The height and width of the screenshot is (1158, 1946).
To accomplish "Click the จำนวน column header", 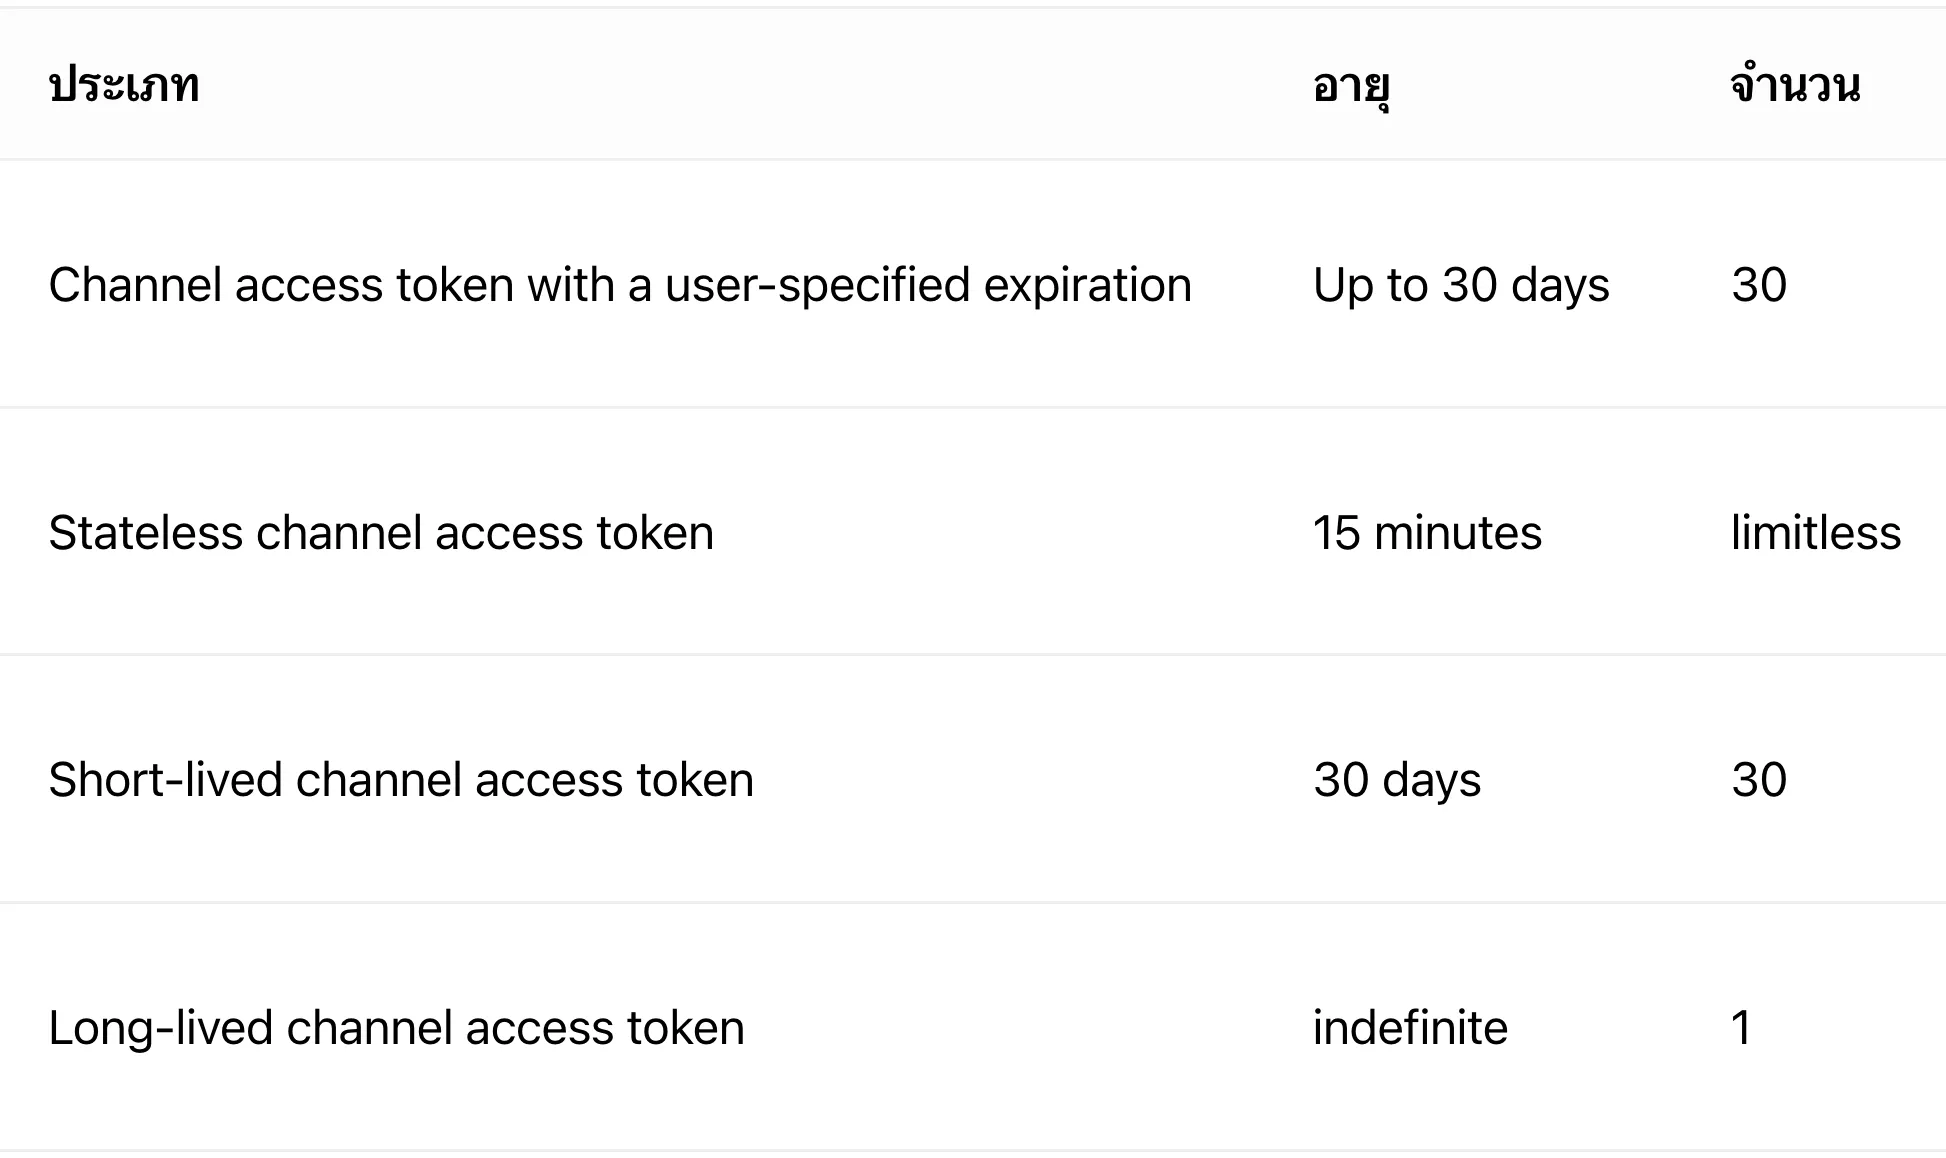I will 1795,83.
